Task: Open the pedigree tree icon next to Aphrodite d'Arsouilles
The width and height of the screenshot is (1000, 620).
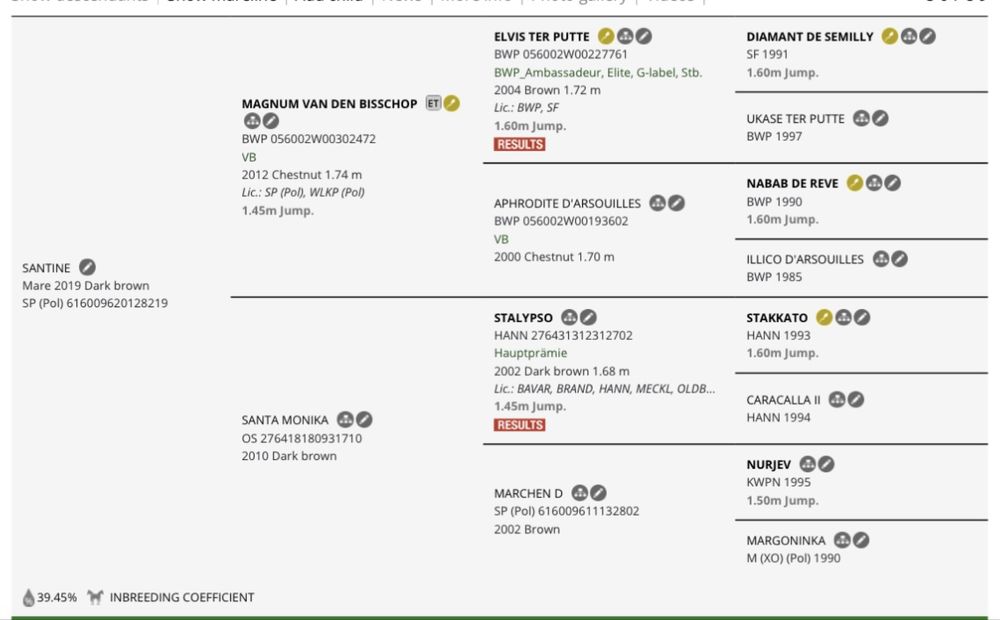Action: pos(658,203)
